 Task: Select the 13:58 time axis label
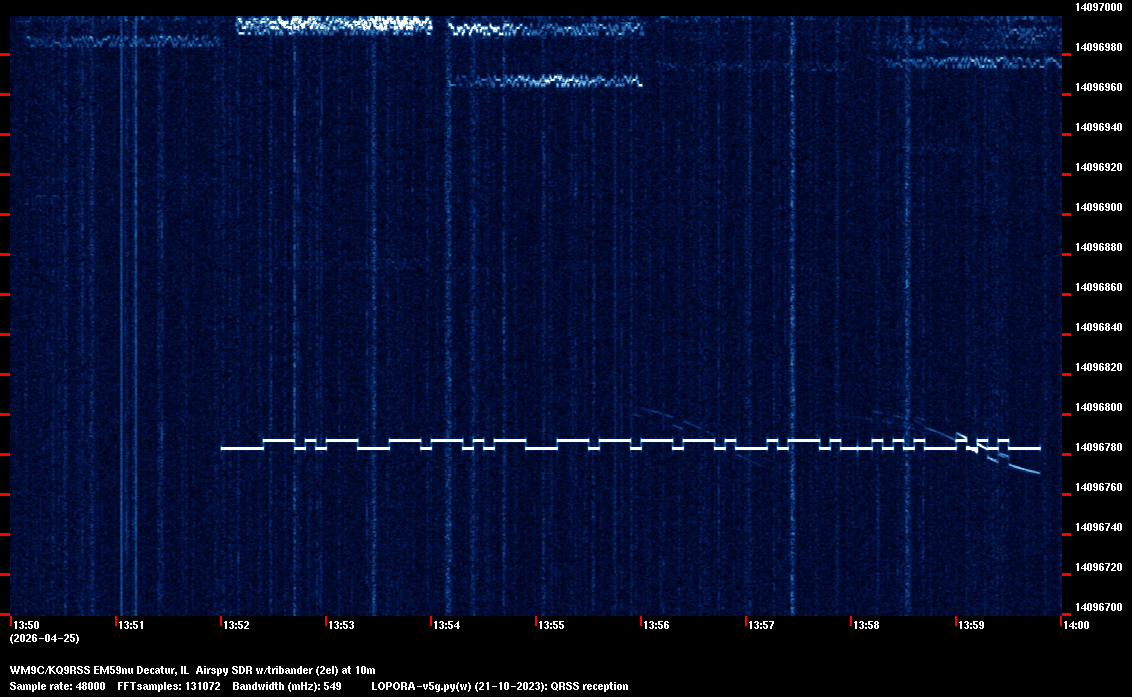(866, 626)
